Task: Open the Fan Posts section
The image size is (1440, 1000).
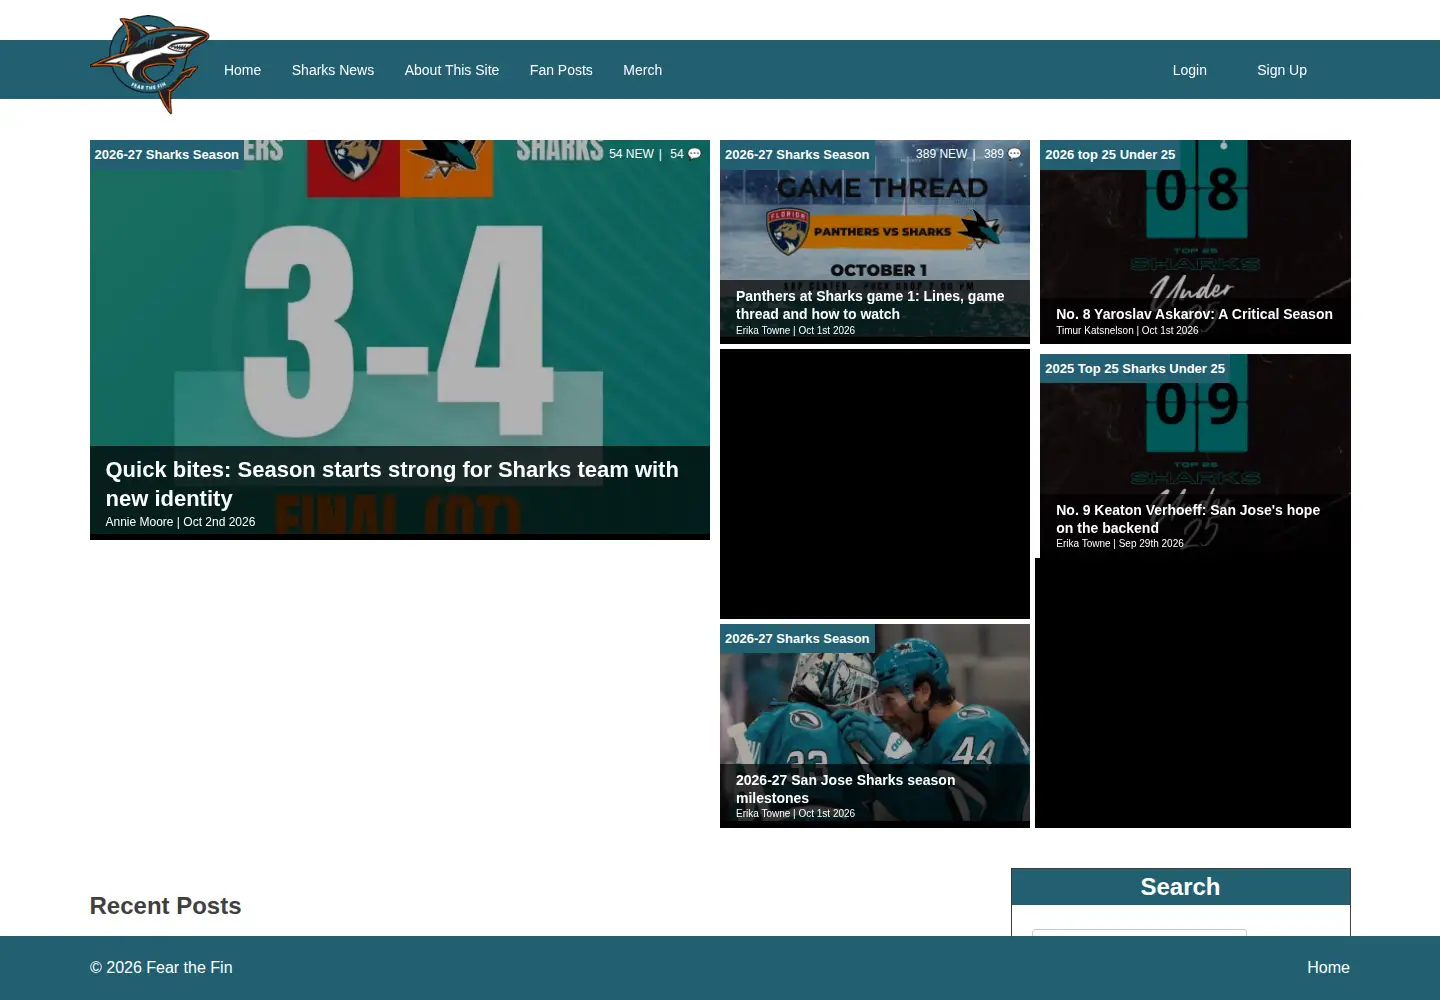Action: point(561,70)
